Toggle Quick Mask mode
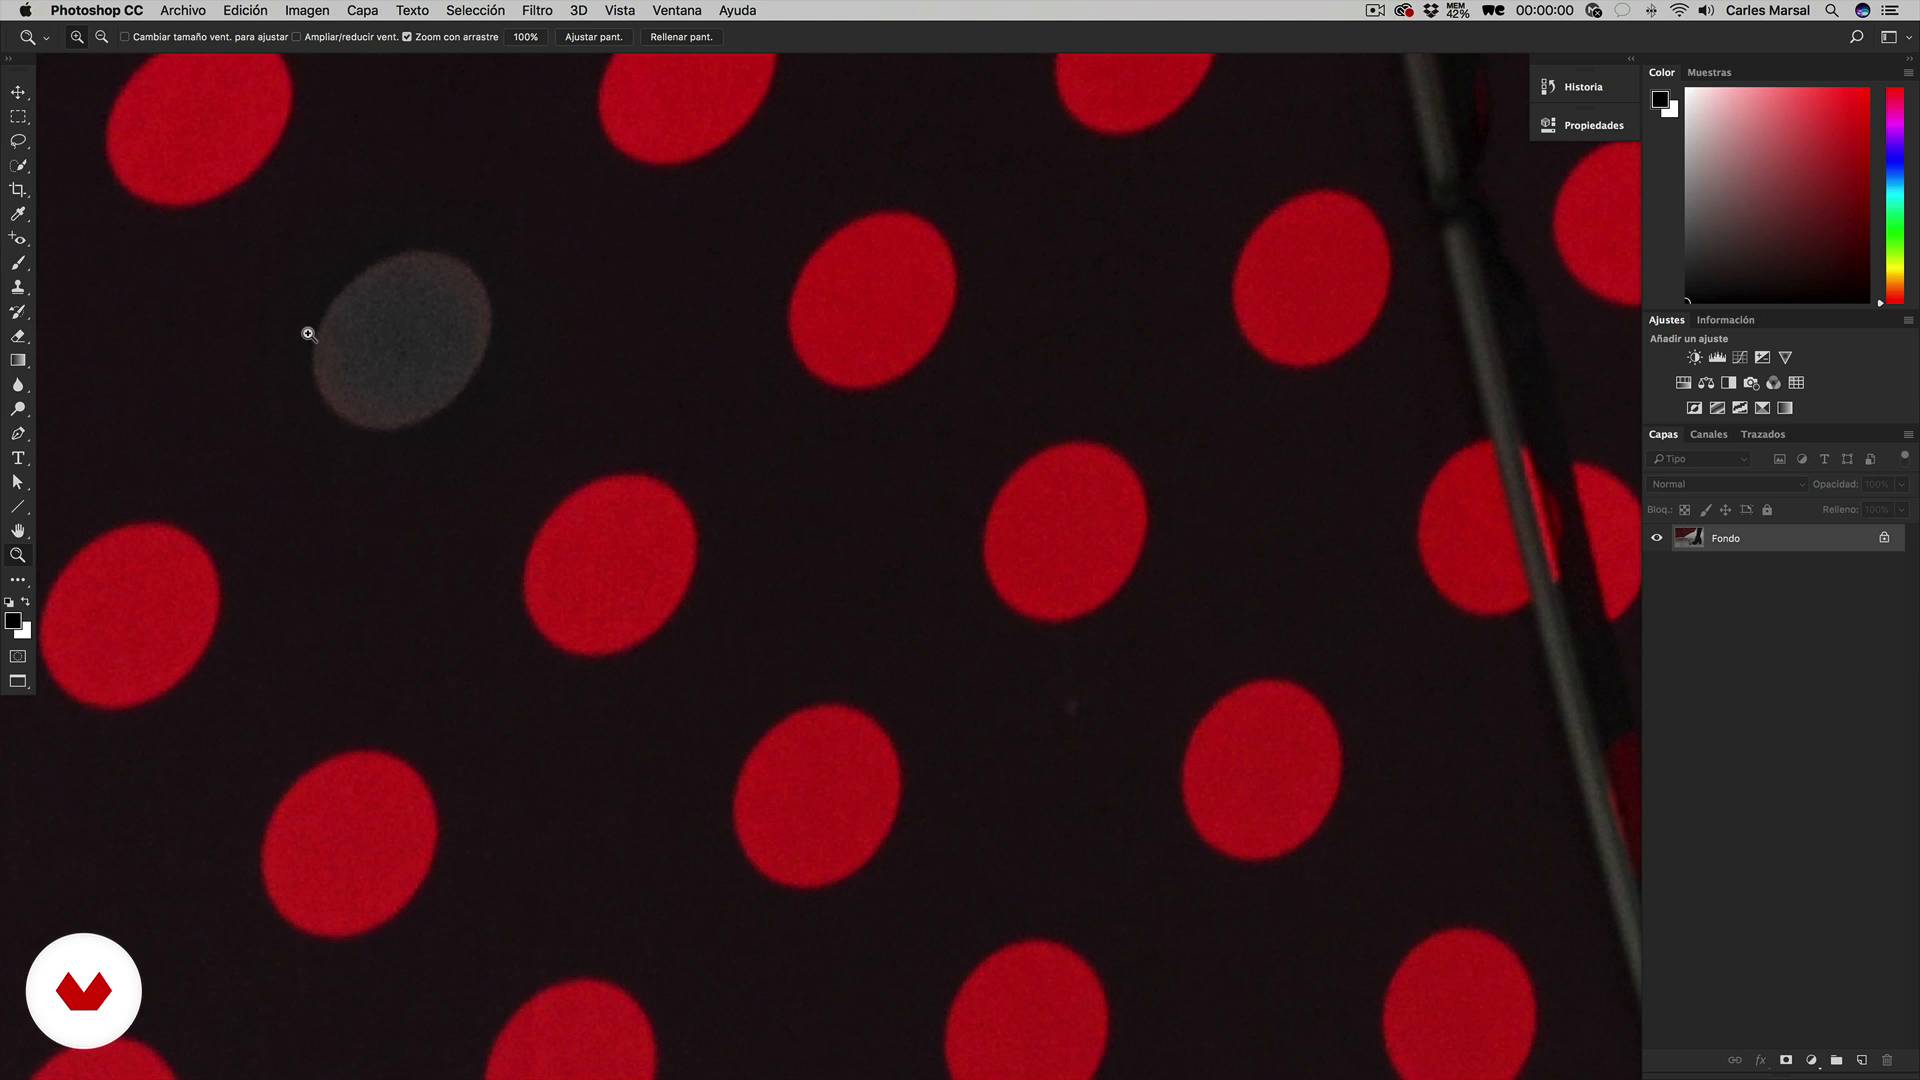The image size is (1920, 1080). [x=18, y=657]
